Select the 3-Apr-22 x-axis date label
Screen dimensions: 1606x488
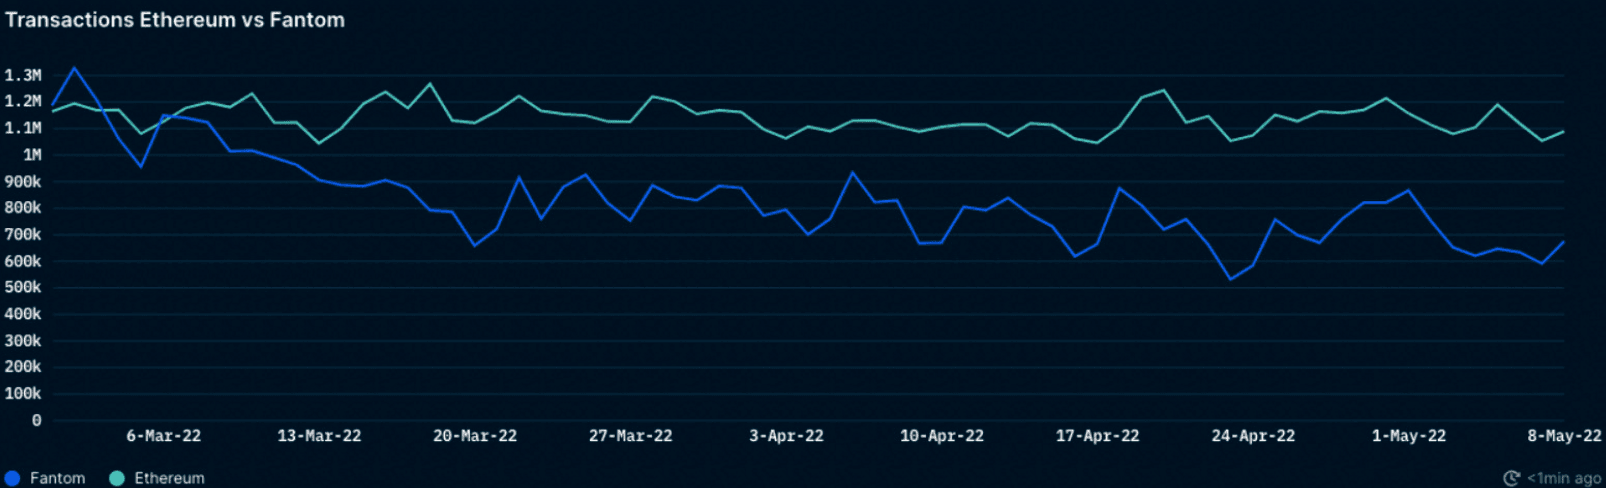pos(786,436)
